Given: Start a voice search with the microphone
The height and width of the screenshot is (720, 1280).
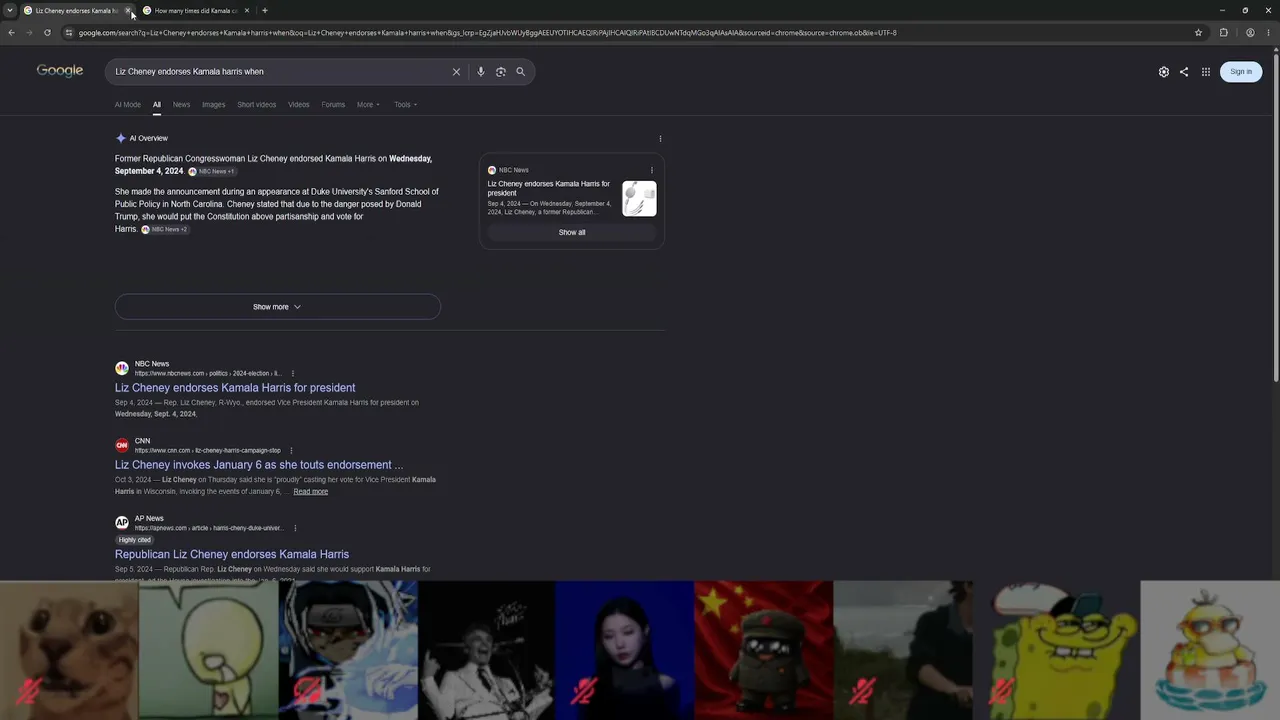Looking at the screenshot, I should point(481,72).
